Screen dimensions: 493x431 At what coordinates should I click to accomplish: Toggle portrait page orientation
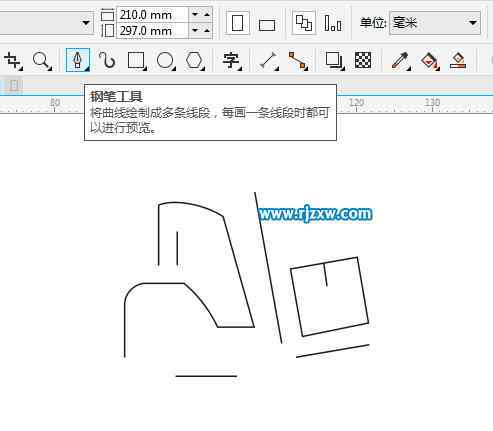click(x=237, y=23)
